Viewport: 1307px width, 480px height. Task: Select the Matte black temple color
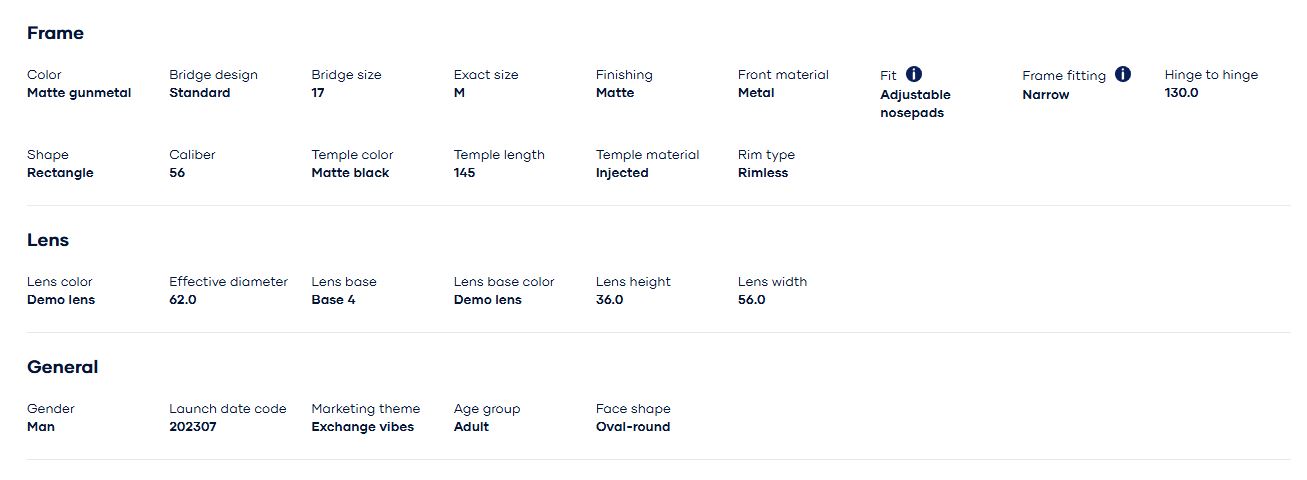coord(350,173)
